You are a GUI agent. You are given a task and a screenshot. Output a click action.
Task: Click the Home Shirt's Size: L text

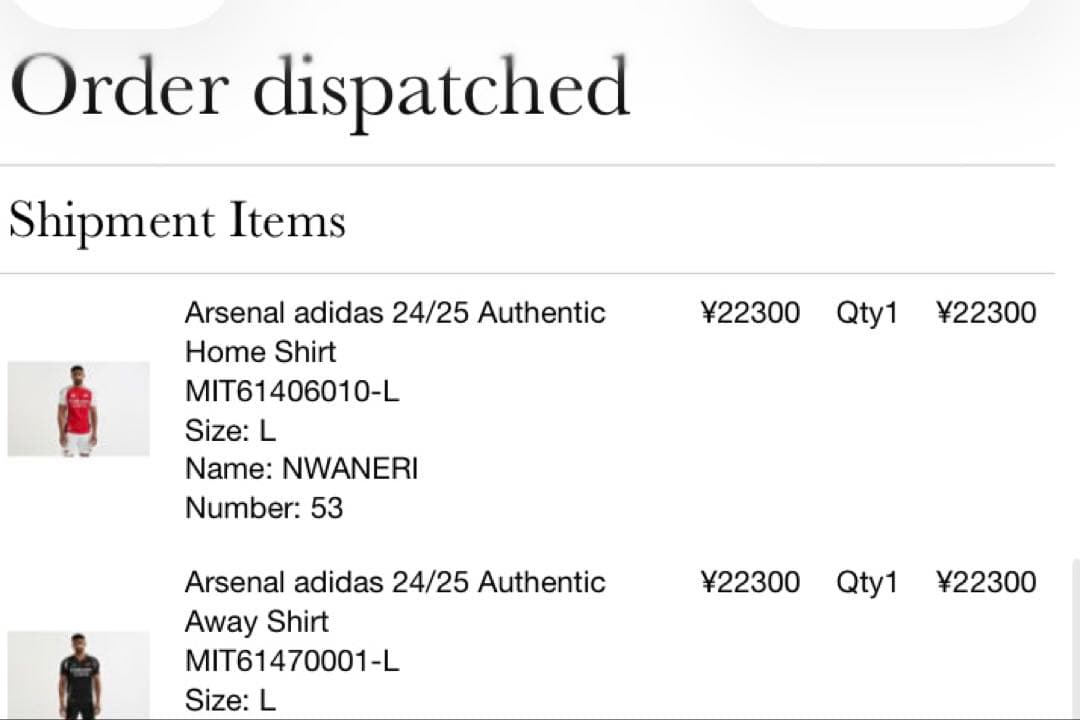point(230,431)
